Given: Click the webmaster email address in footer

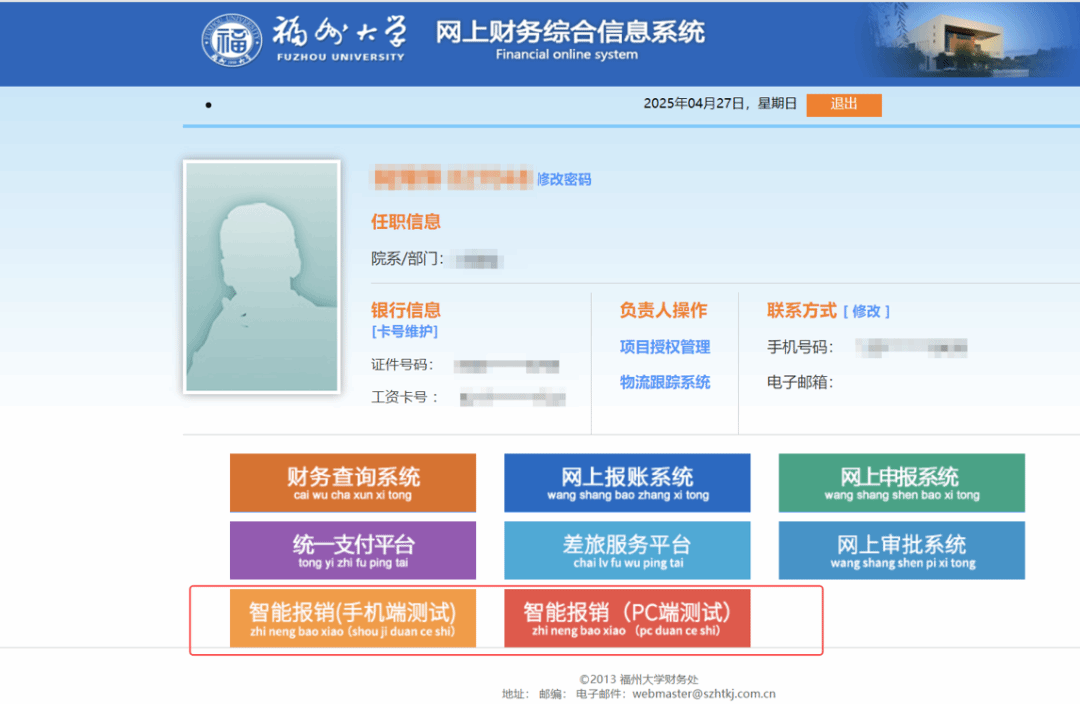Looking at the screenshot, I should 704,693.
